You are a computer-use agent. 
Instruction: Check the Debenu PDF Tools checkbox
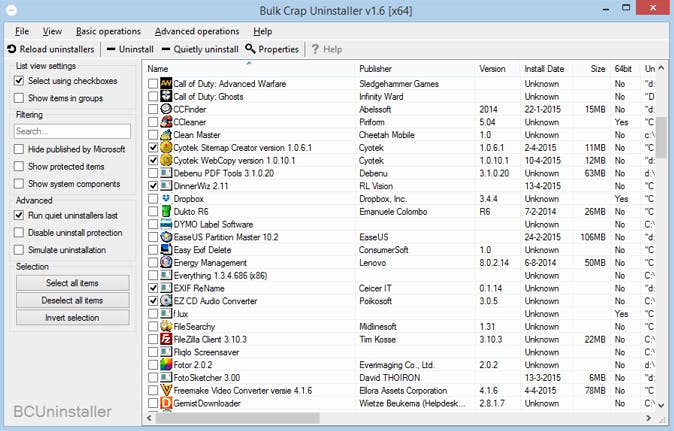point(153,173)
